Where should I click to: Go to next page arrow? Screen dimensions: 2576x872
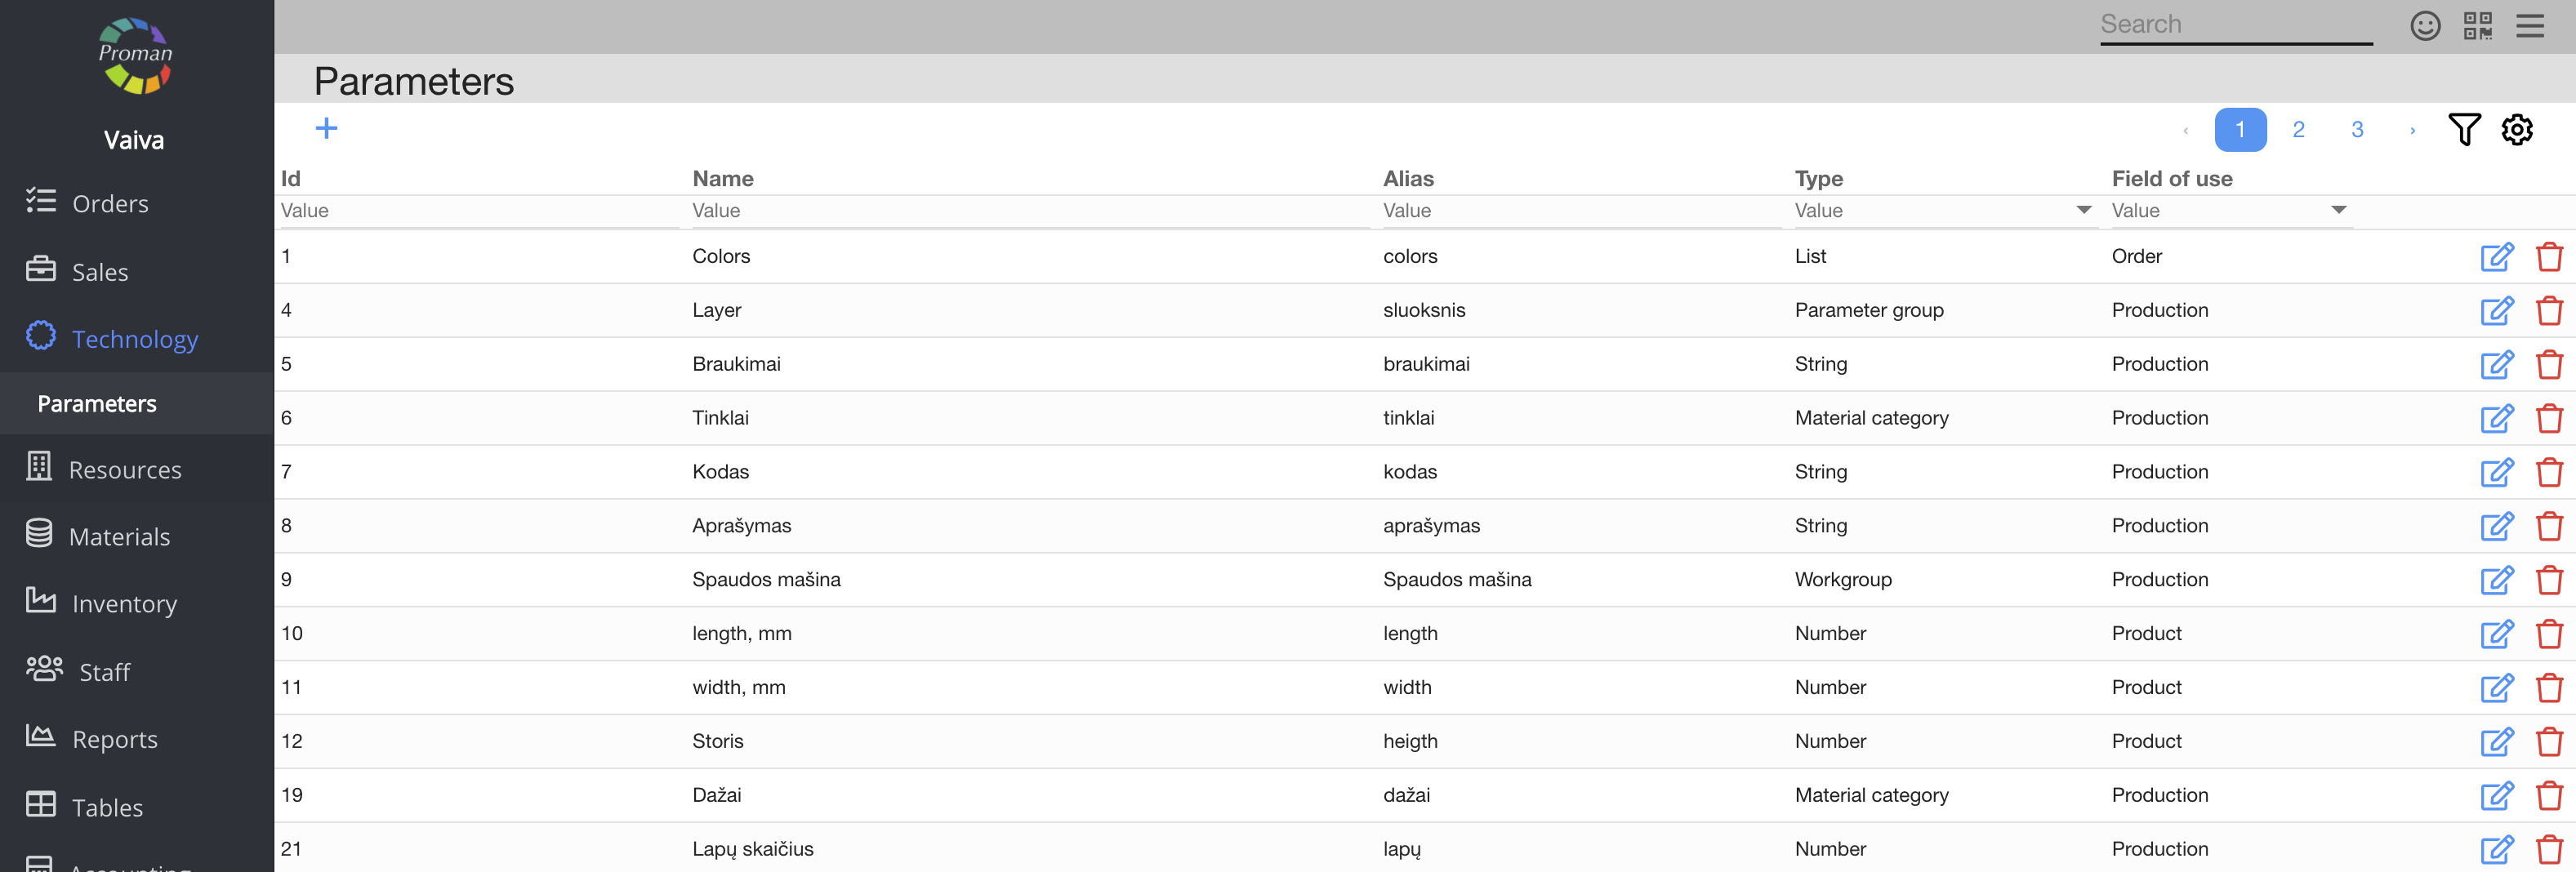point(2412,130)
